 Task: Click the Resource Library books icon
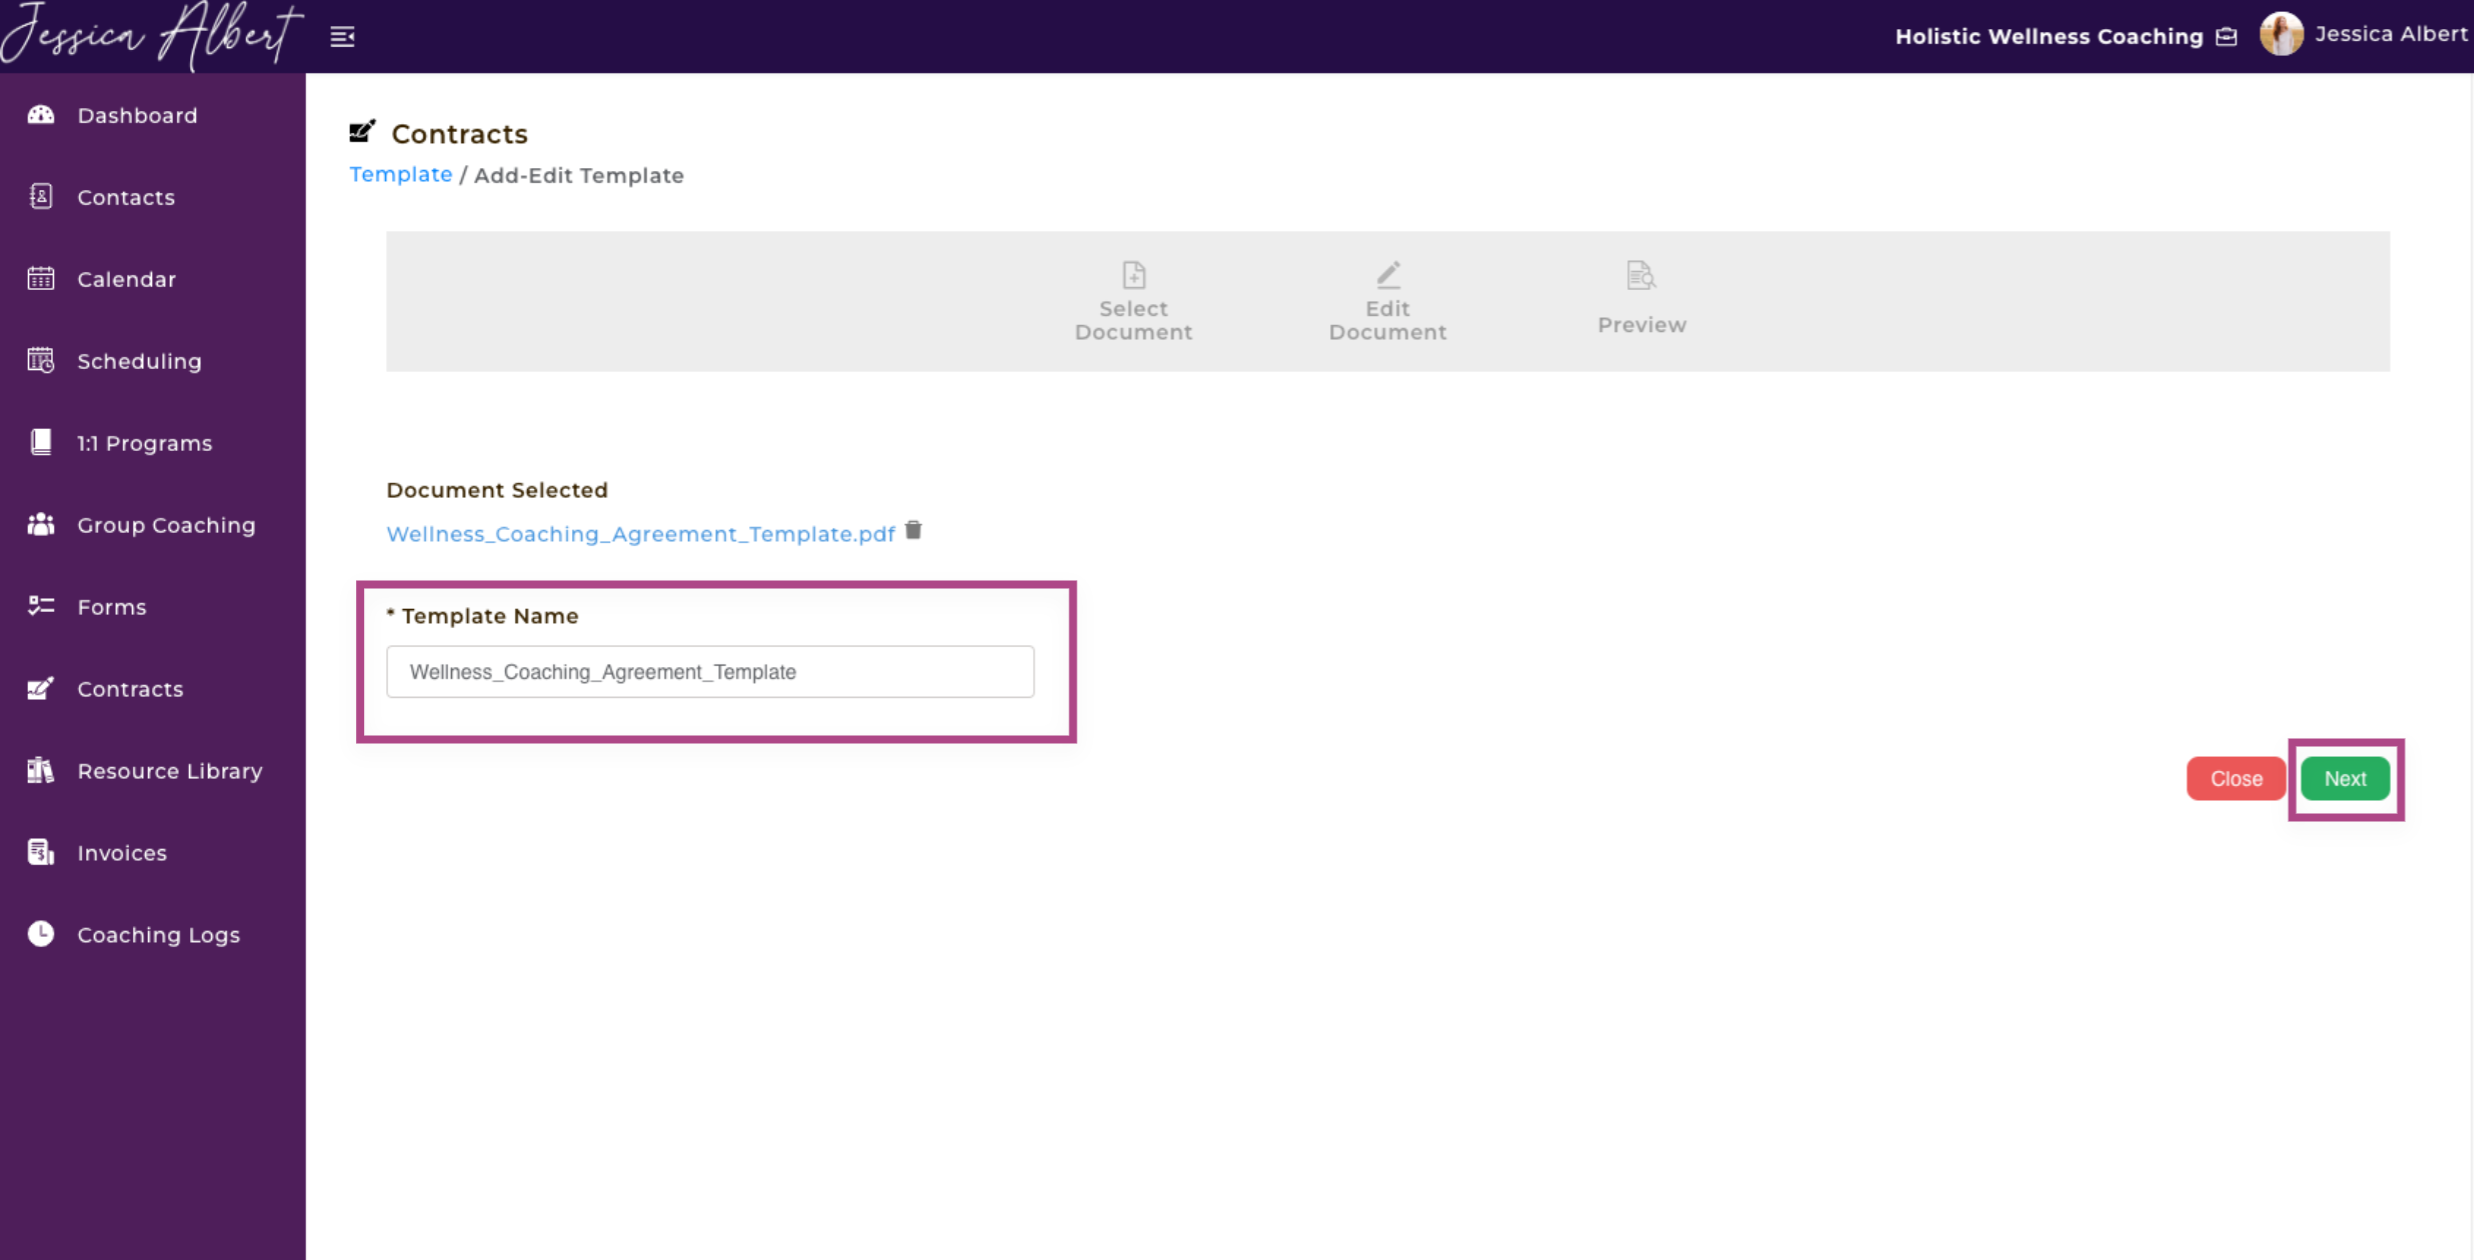pos(41,770)
